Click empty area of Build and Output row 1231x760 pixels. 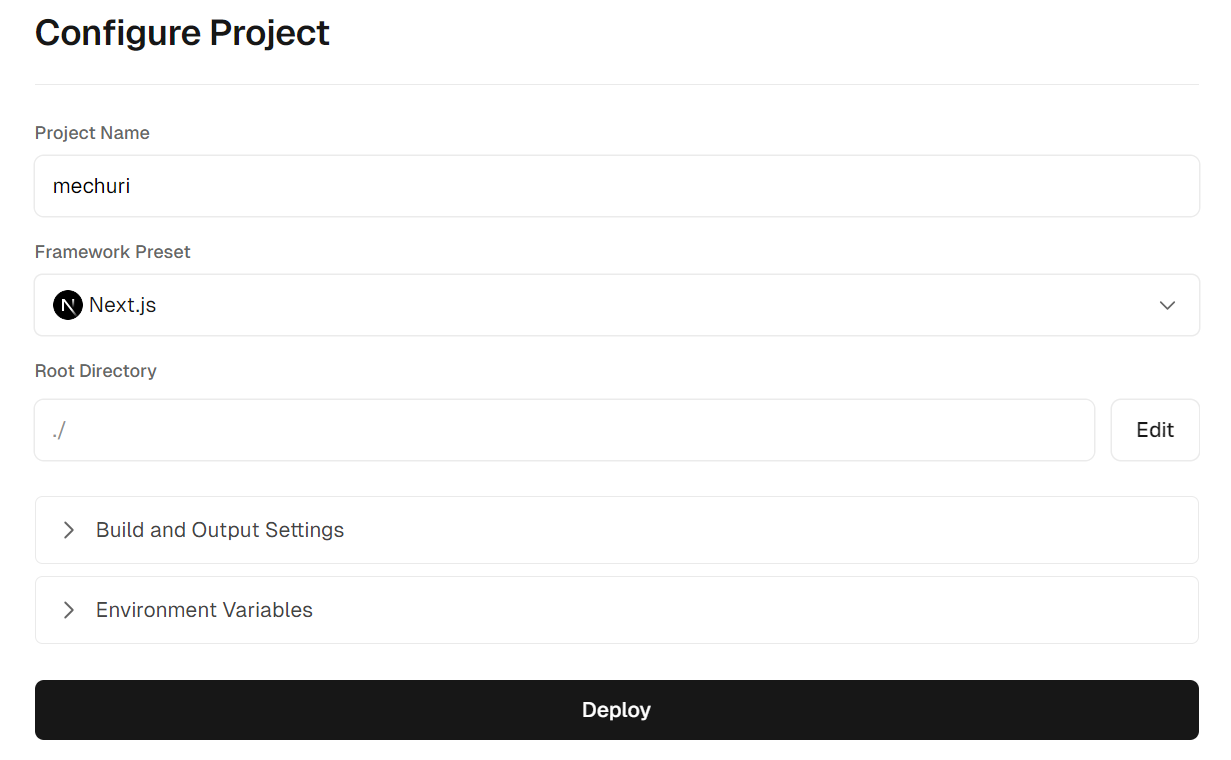pos(760,530)
